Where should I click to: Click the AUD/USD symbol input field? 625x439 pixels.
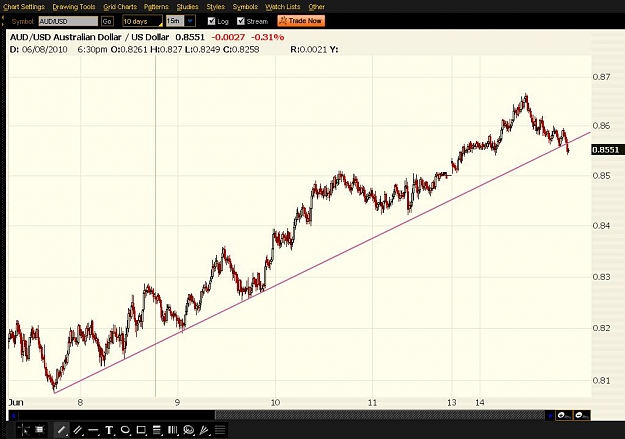click(x=68, y=21)
